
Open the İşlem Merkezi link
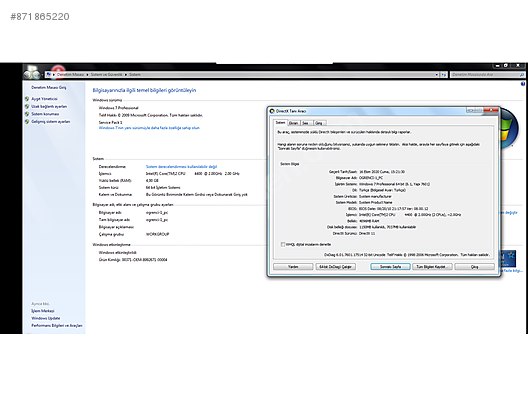(43, 311)
